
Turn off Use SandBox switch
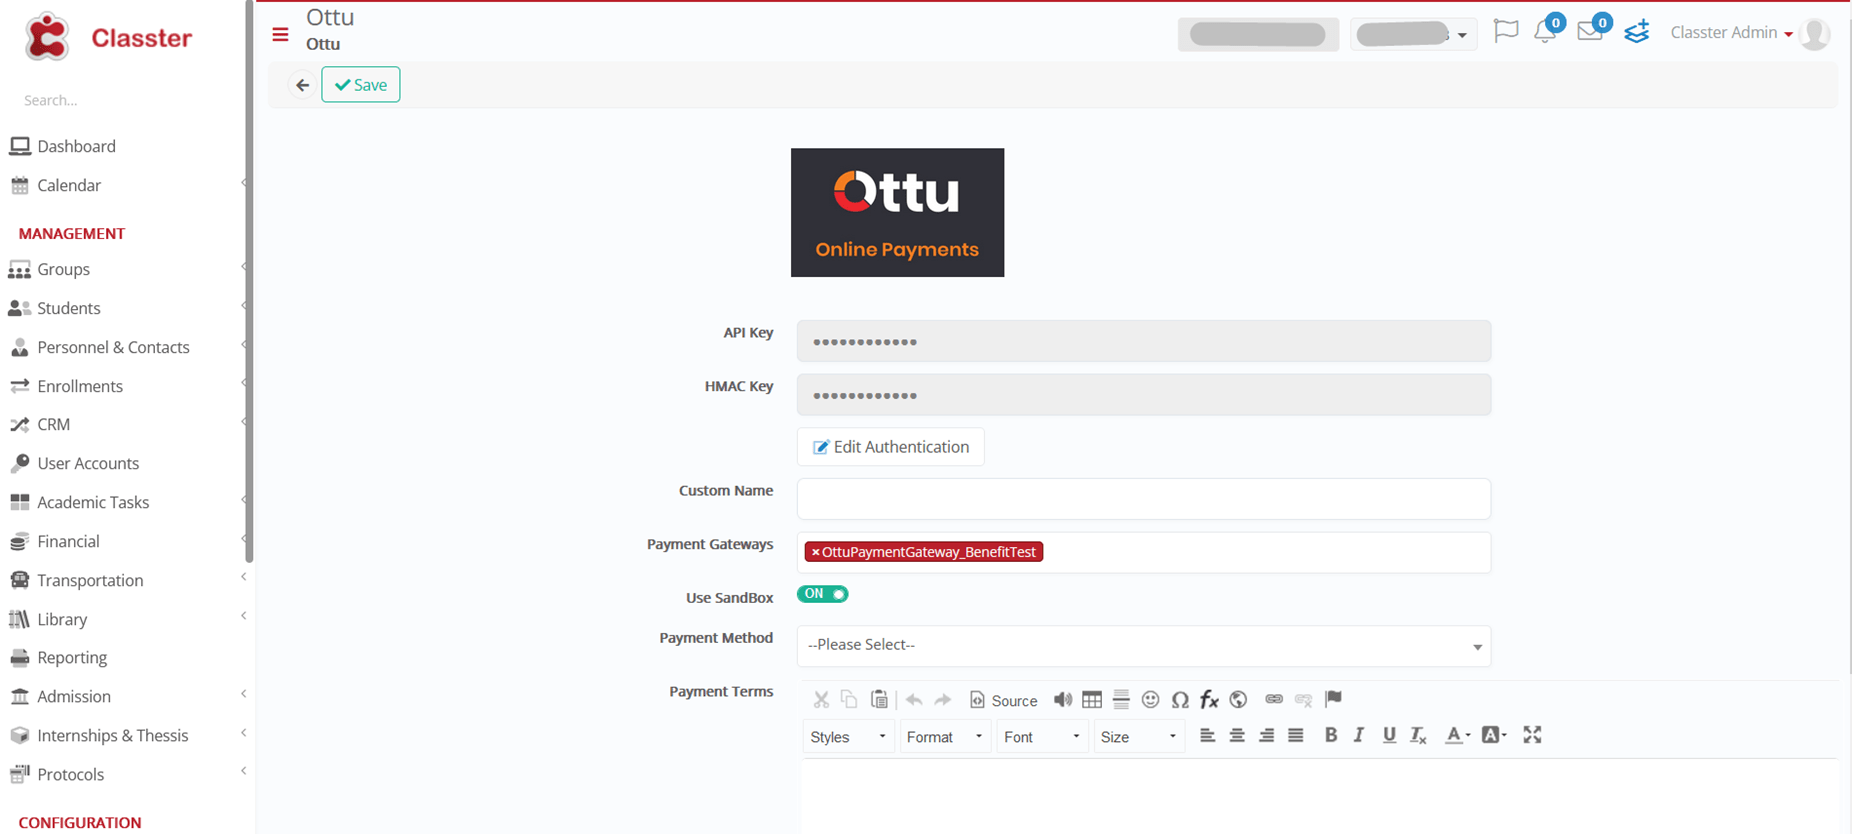tap(823, 594)
